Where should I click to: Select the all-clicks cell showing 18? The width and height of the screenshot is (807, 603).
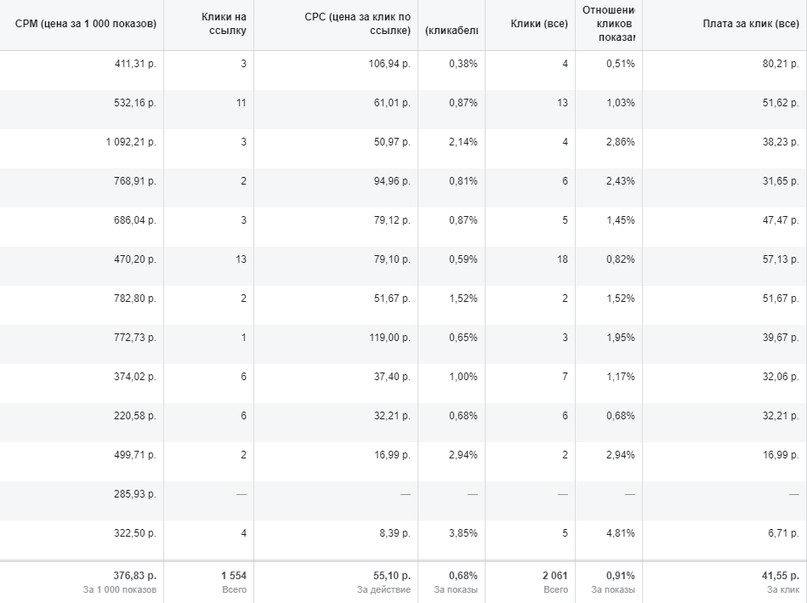562,259
